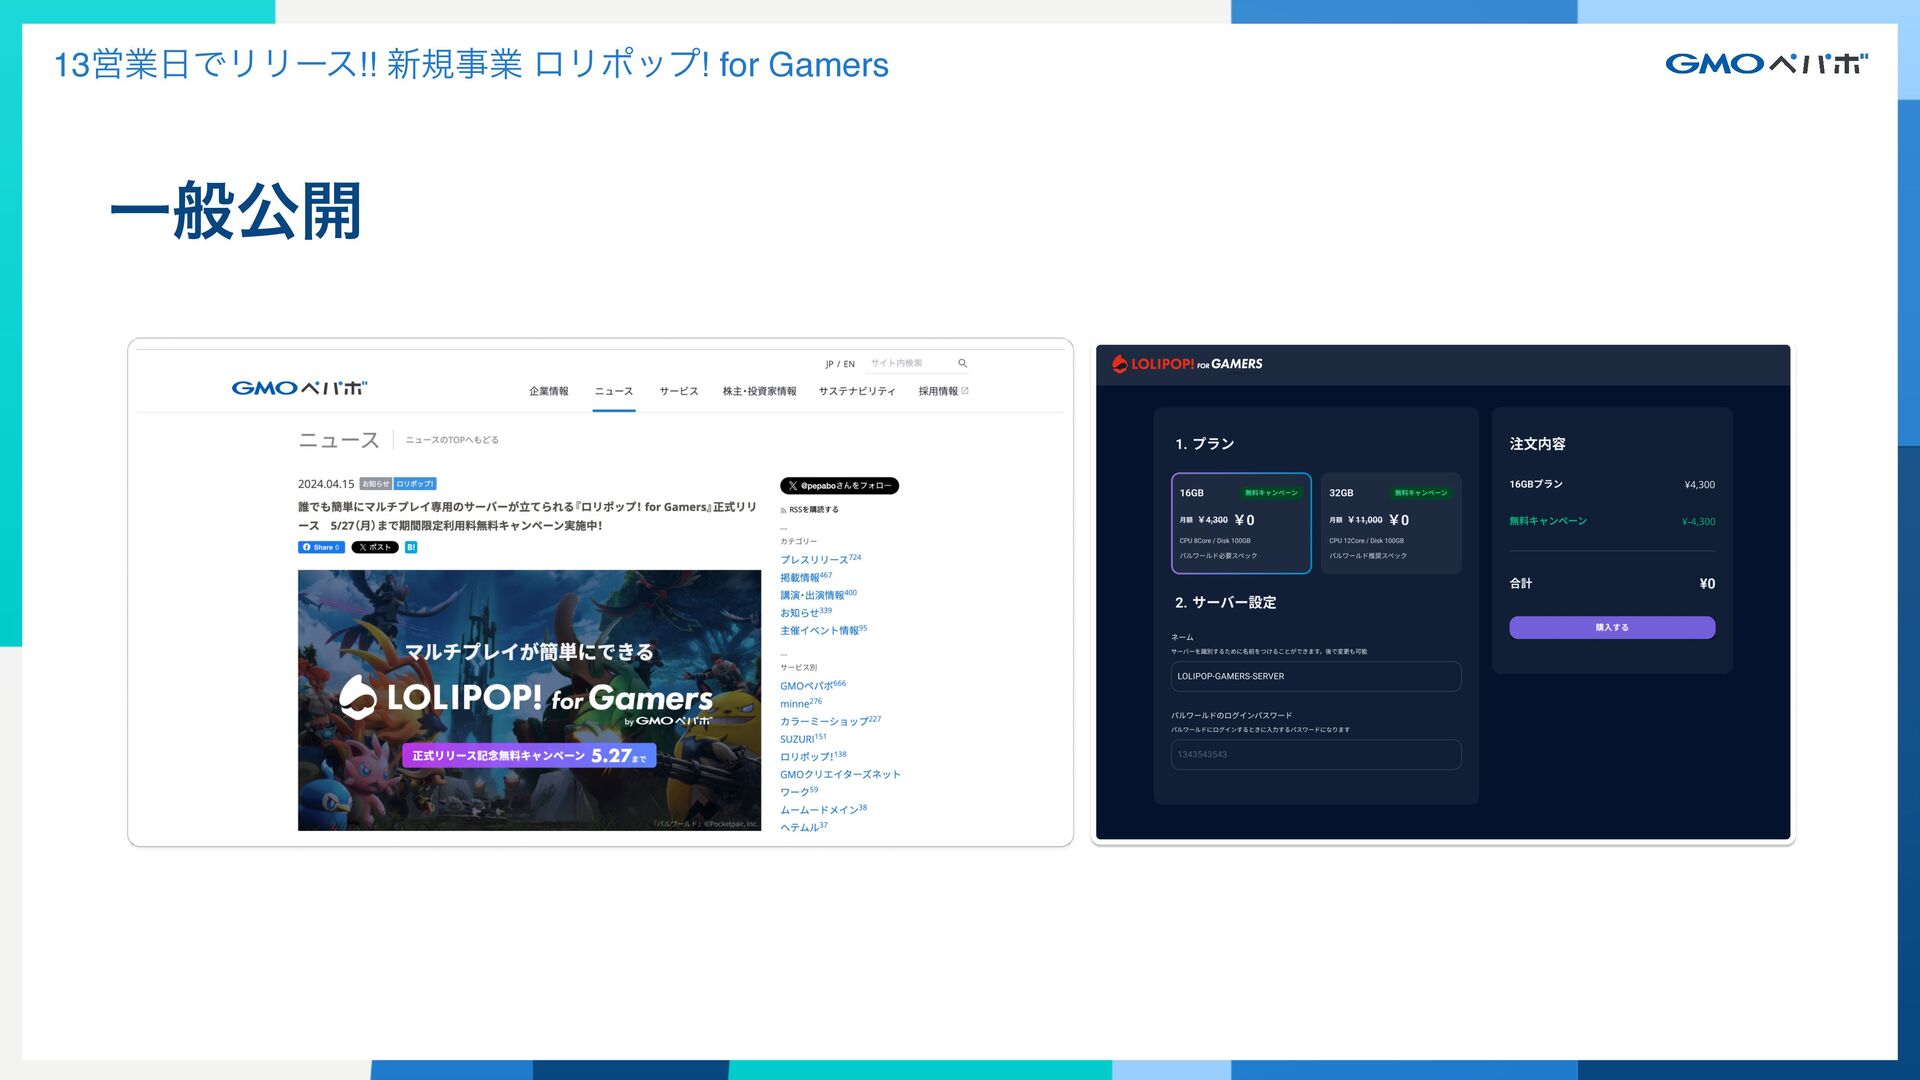Click the Facebook Share button
This screenshot has height=1080, width=1920.
tap(321, 547)
